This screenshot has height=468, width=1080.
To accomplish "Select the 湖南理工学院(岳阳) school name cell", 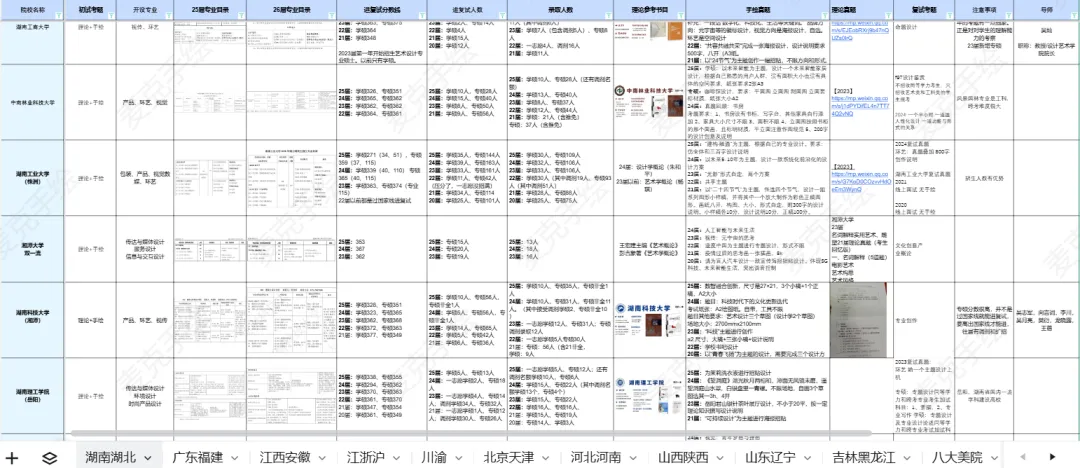I will point(32,395).
